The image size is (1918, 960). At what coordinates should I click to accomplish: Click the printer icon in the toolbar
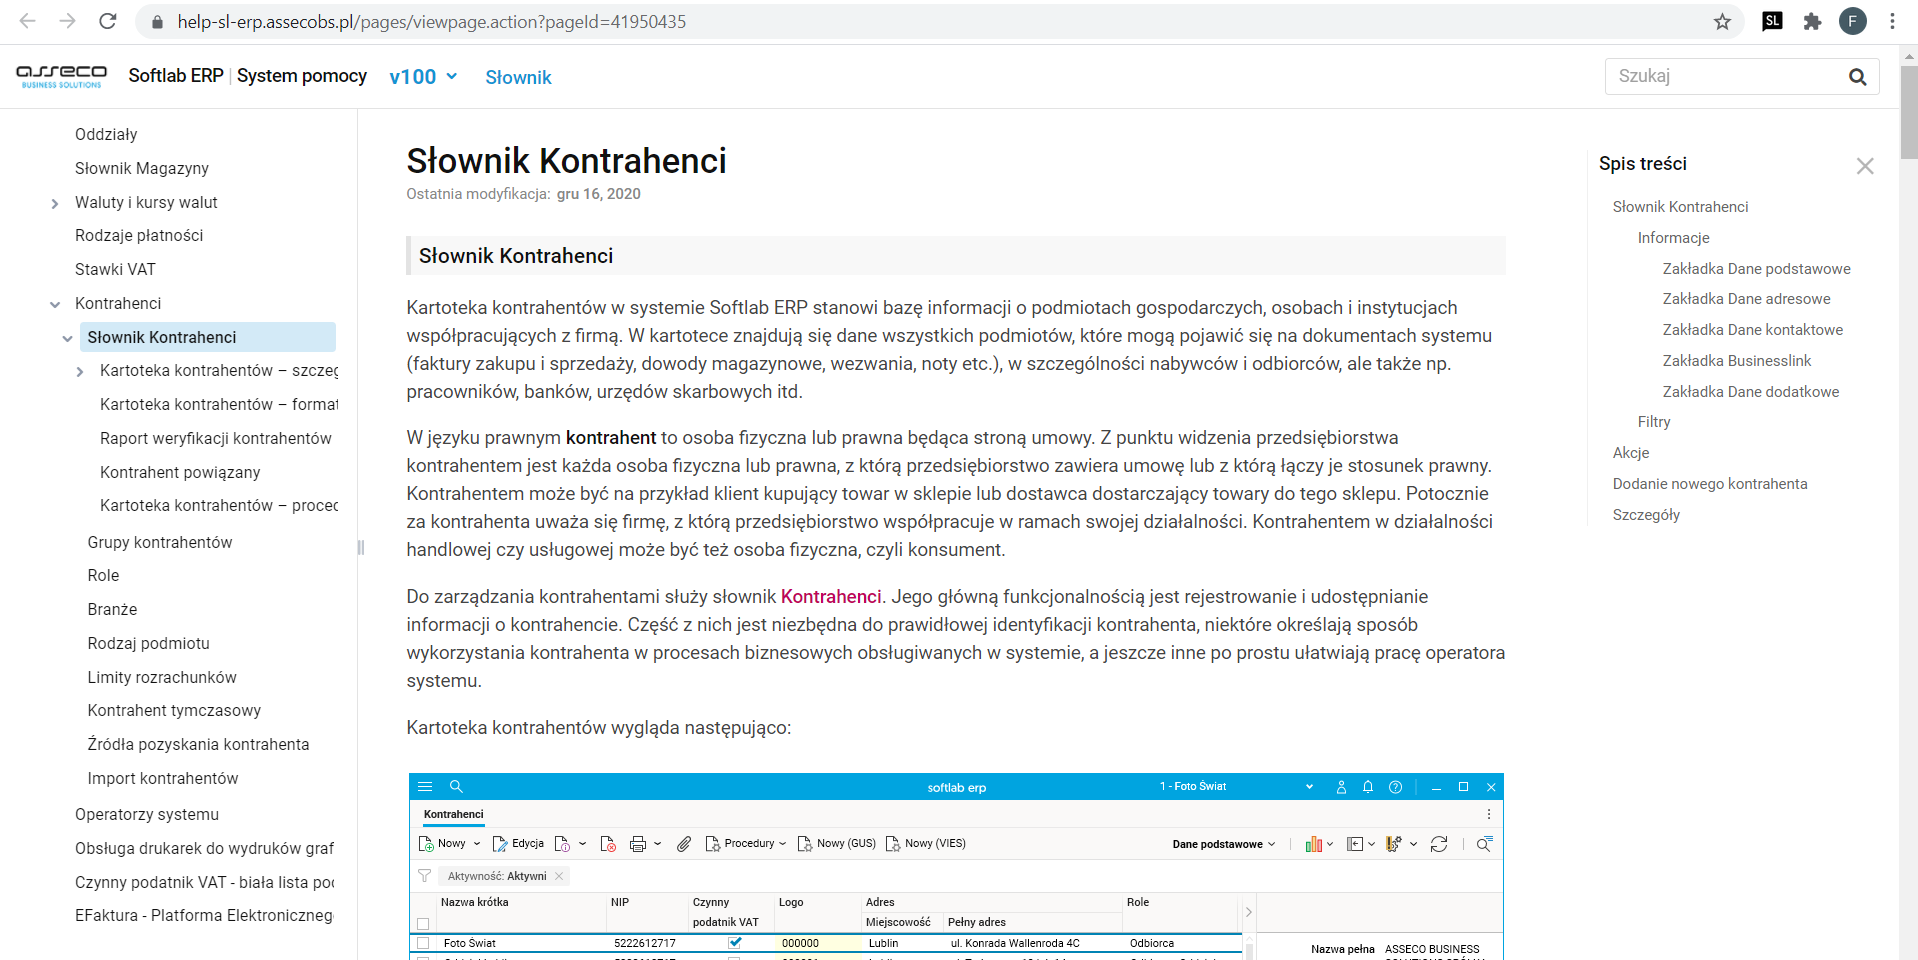point(638,844)
